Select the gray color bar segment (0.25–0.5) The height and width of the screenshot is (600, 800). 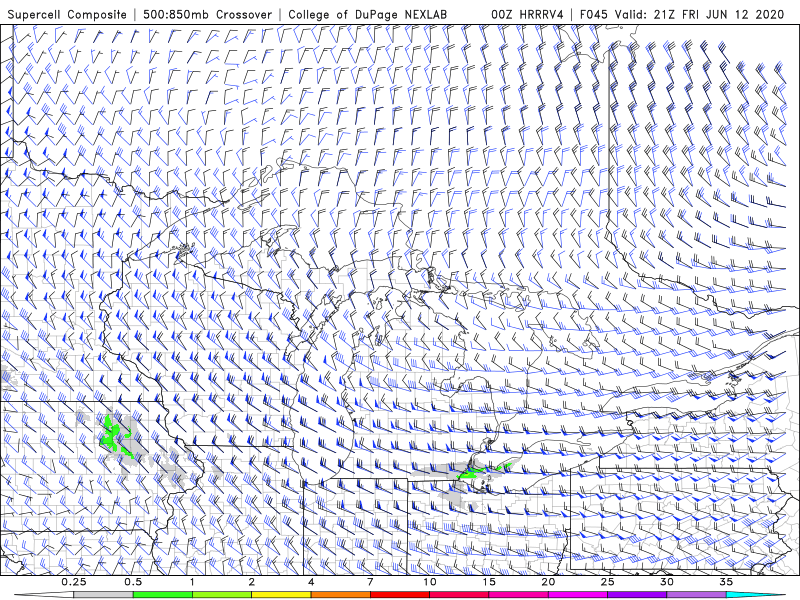pyautogui.click(x=104, y=595)
